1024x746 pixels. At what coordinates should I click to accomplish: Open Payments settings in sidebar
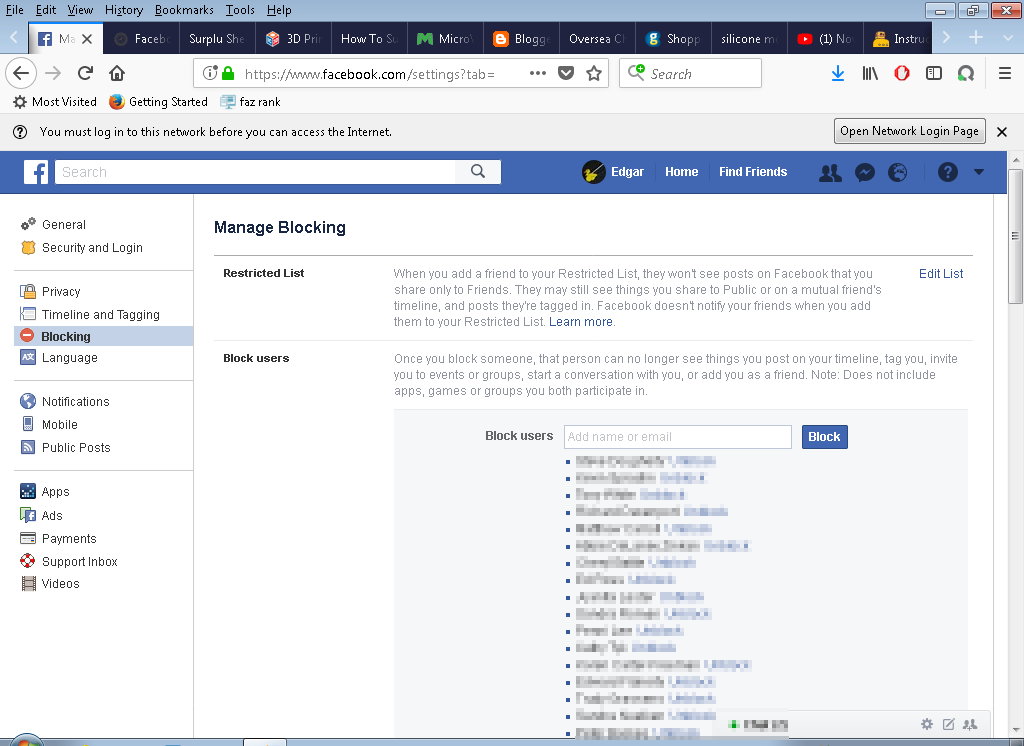click(x=58, y=538)
